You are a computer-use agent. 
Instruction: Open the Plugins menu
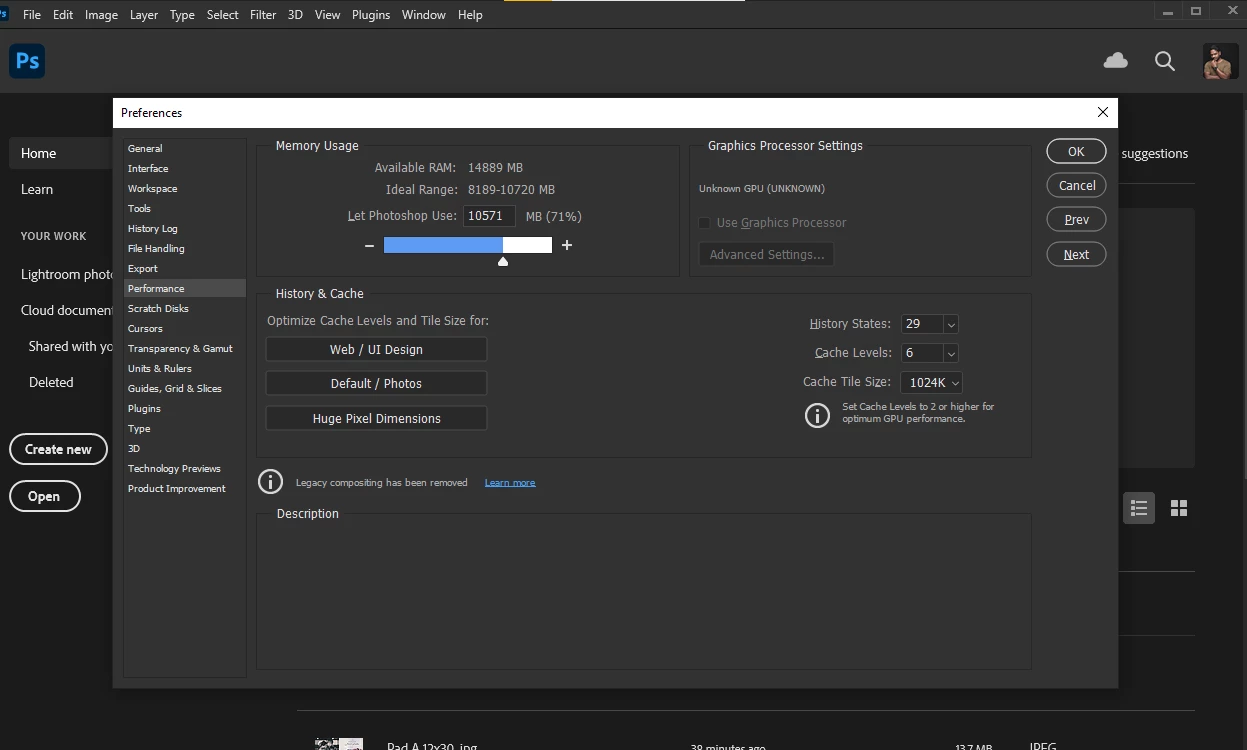click(x=371, y=15)
